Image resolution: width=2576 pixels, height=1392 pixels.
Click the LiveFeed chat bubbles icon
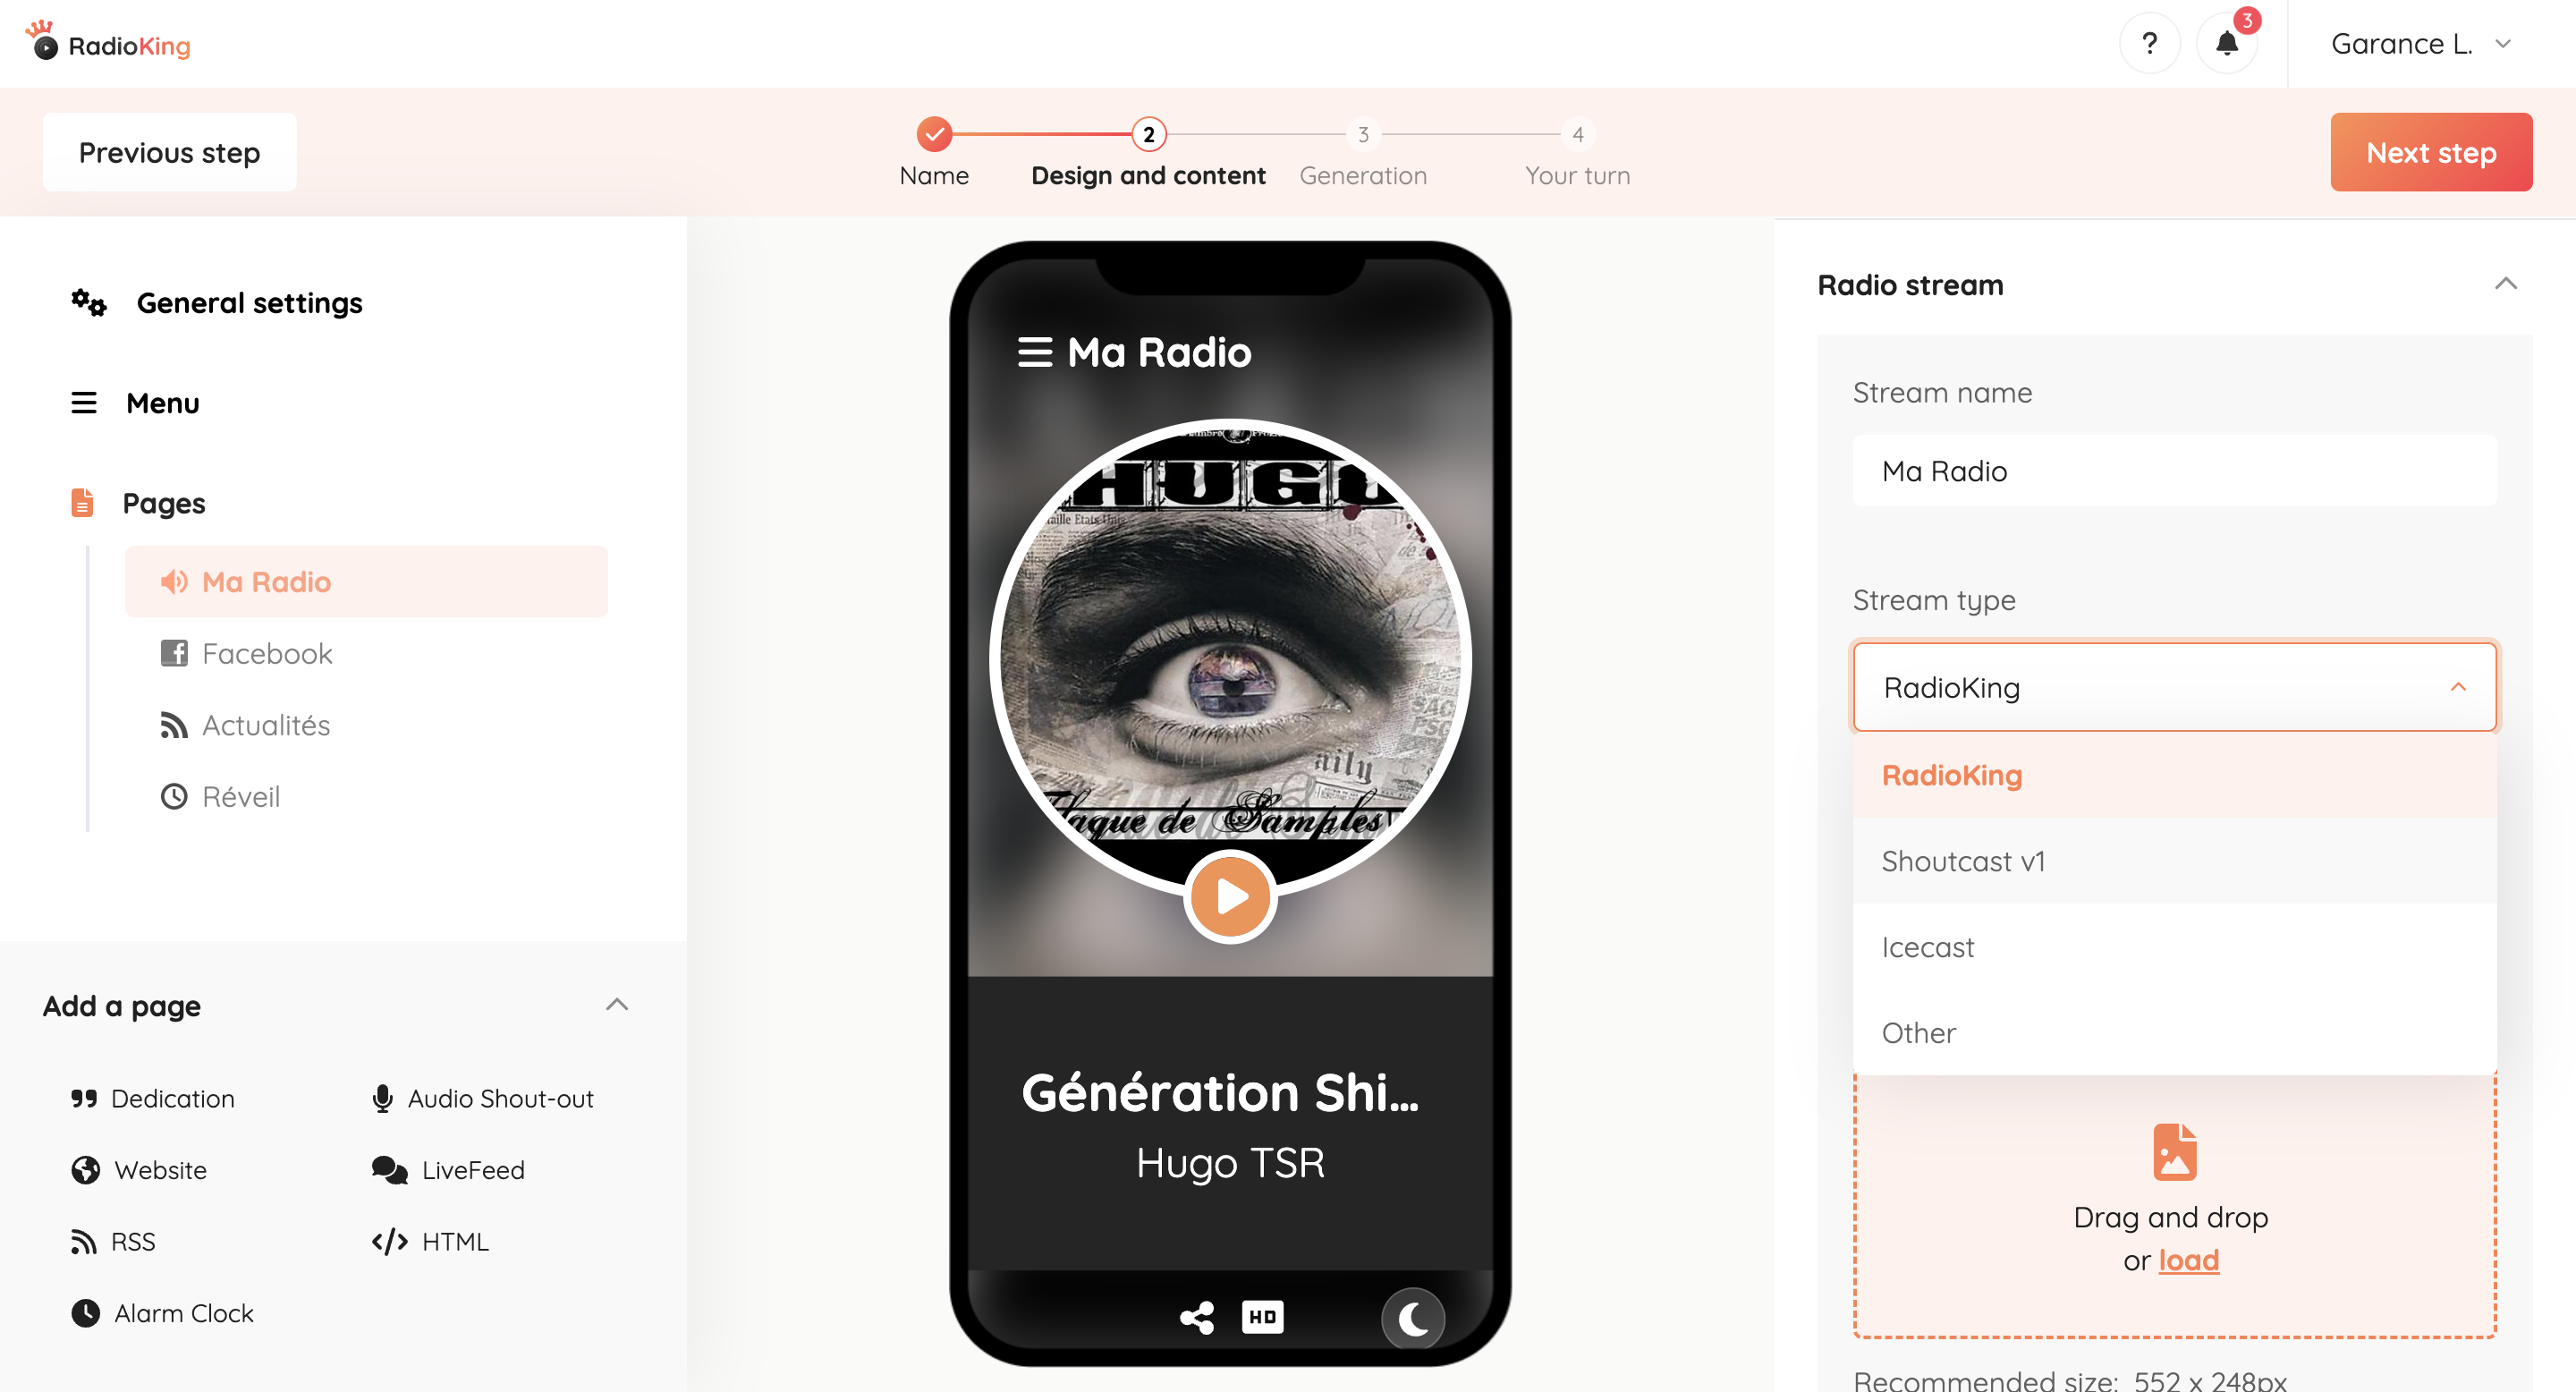tap(389, 1169)
